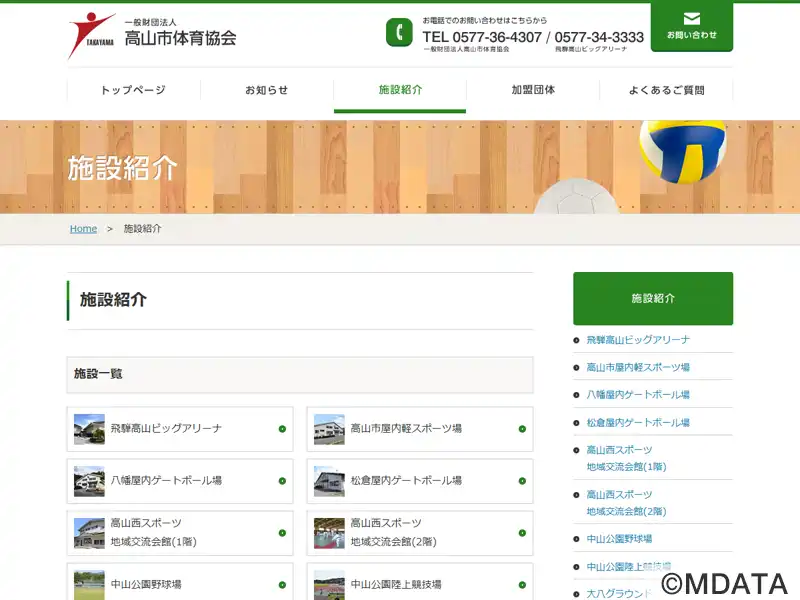The height and width of the screenshot is (600, 800).
Task: Click arrow icon beside 高山市屋内軽スポーツ場 card
Action: [x=522, y=429]
